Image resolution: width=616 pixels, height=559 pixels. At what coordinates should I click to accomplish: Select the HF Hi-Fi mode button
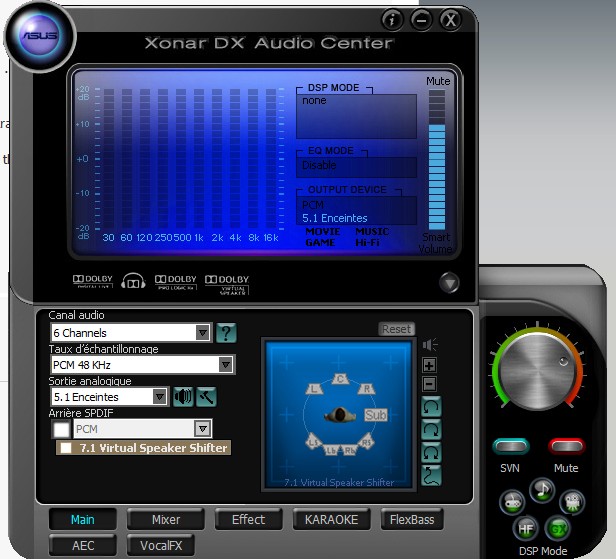point(525,529)
